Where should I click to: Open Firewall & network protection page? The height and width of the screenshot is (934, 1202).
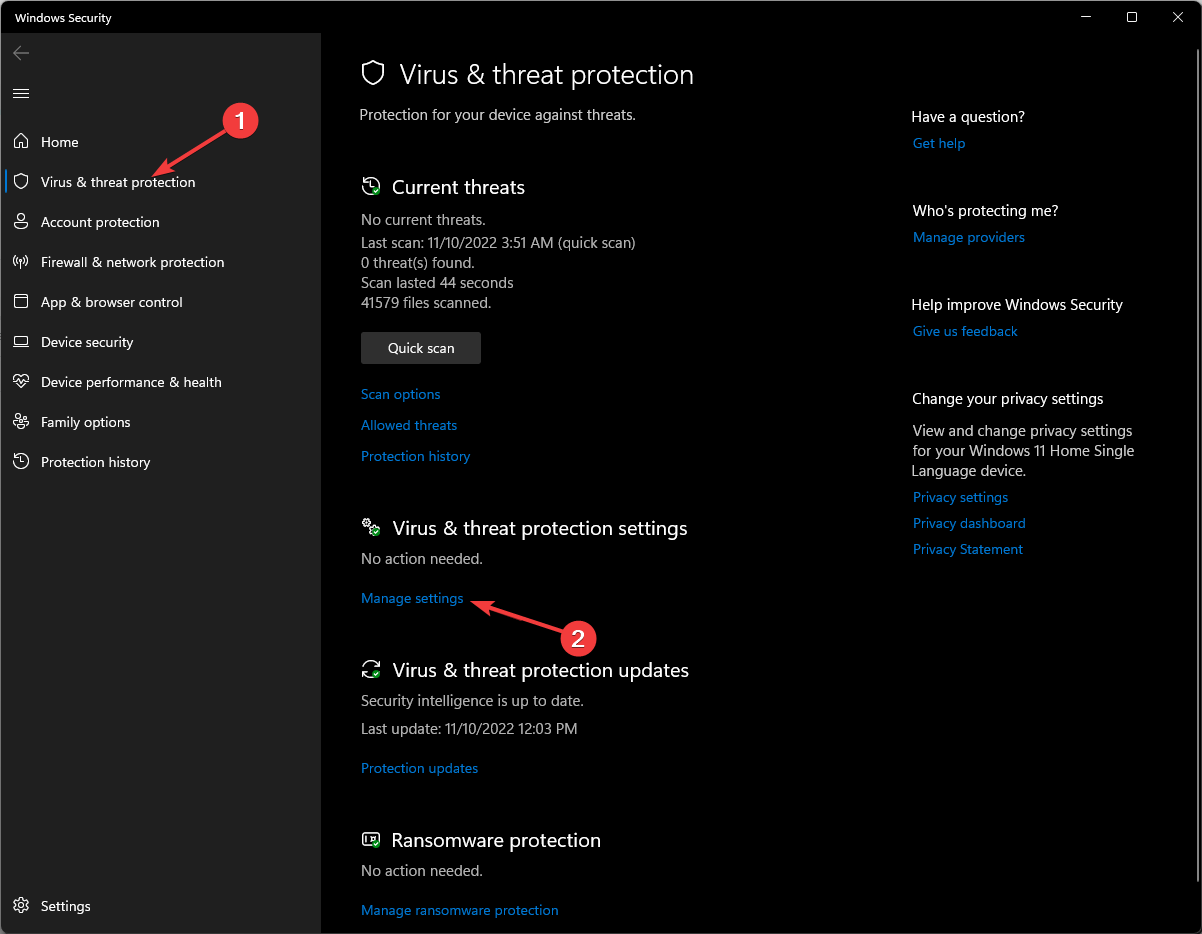pyautogui.click(x=132, y=262)
